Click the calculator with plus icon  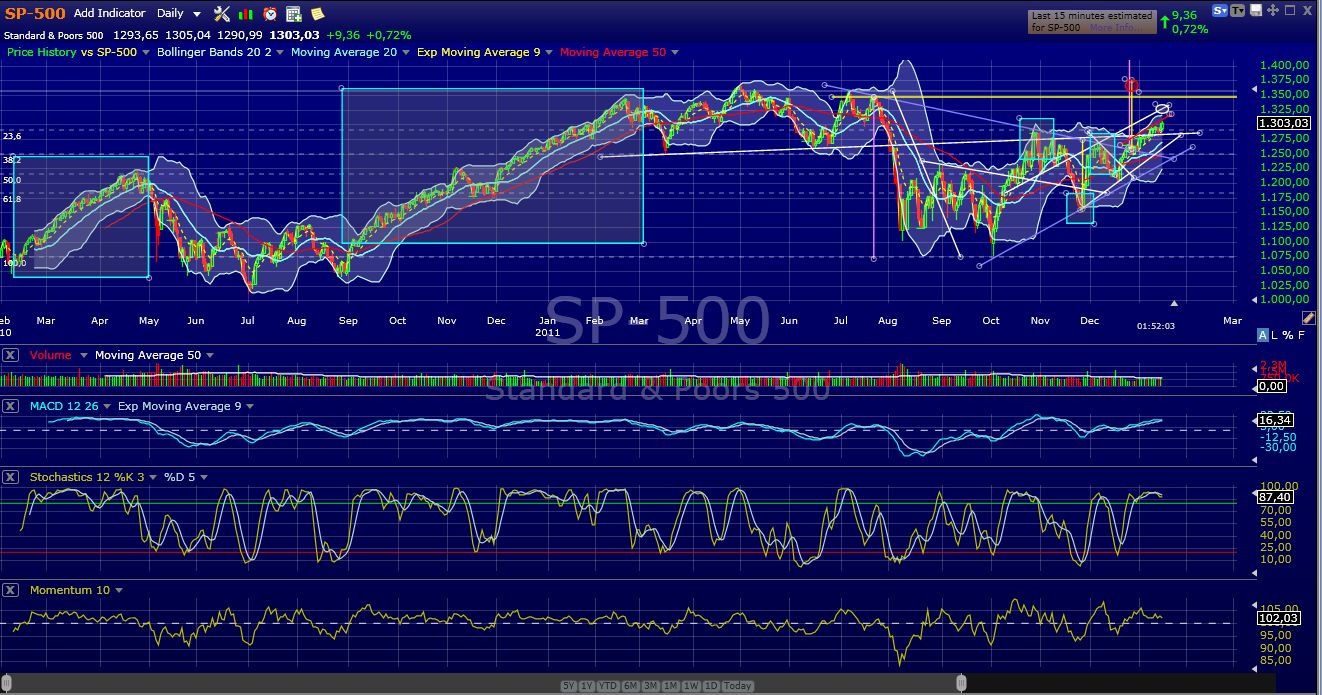(x=294, y=14)
